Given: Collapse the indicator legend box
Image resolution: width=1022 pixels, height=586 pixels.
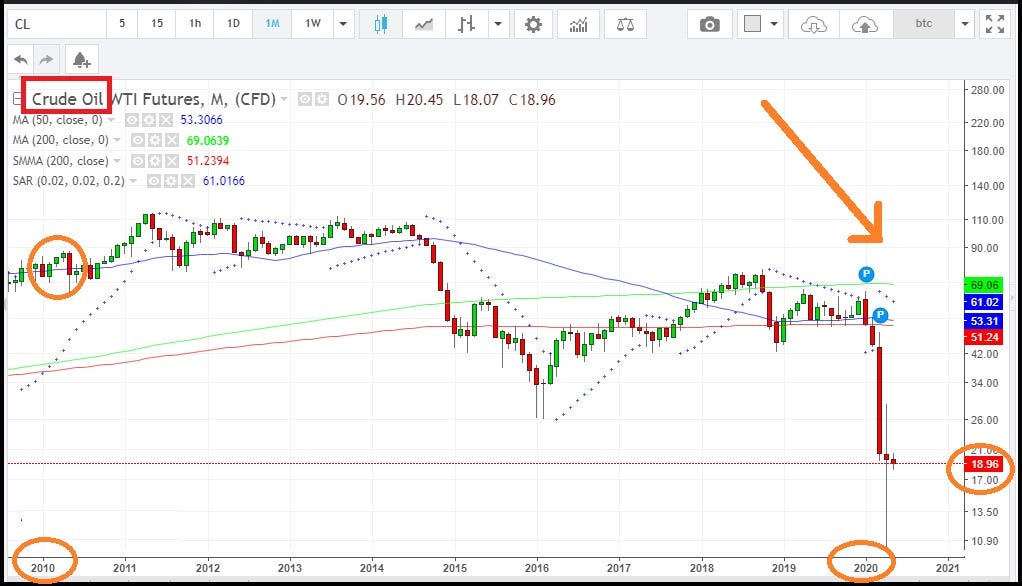Looking at the screenshot, I should pos(18,99).
